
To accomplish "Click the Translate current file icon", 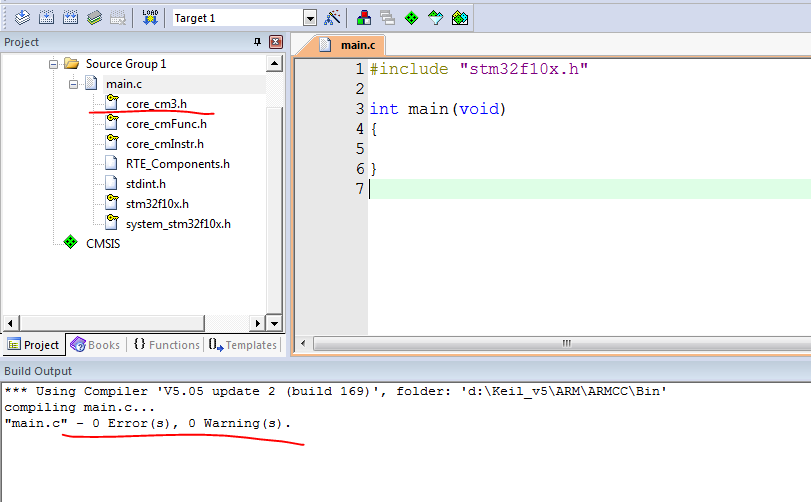I will click(22, 17).
